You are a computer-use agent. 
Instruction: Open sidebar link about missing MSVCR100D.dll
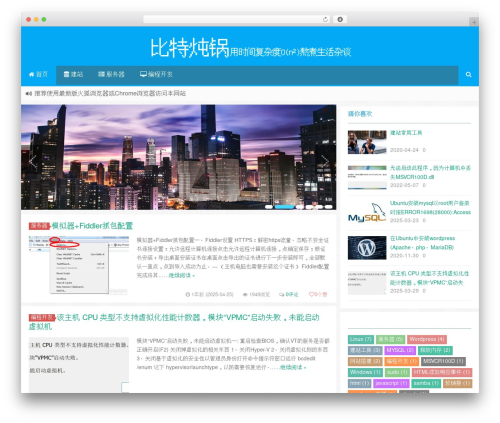pos(430,172)
